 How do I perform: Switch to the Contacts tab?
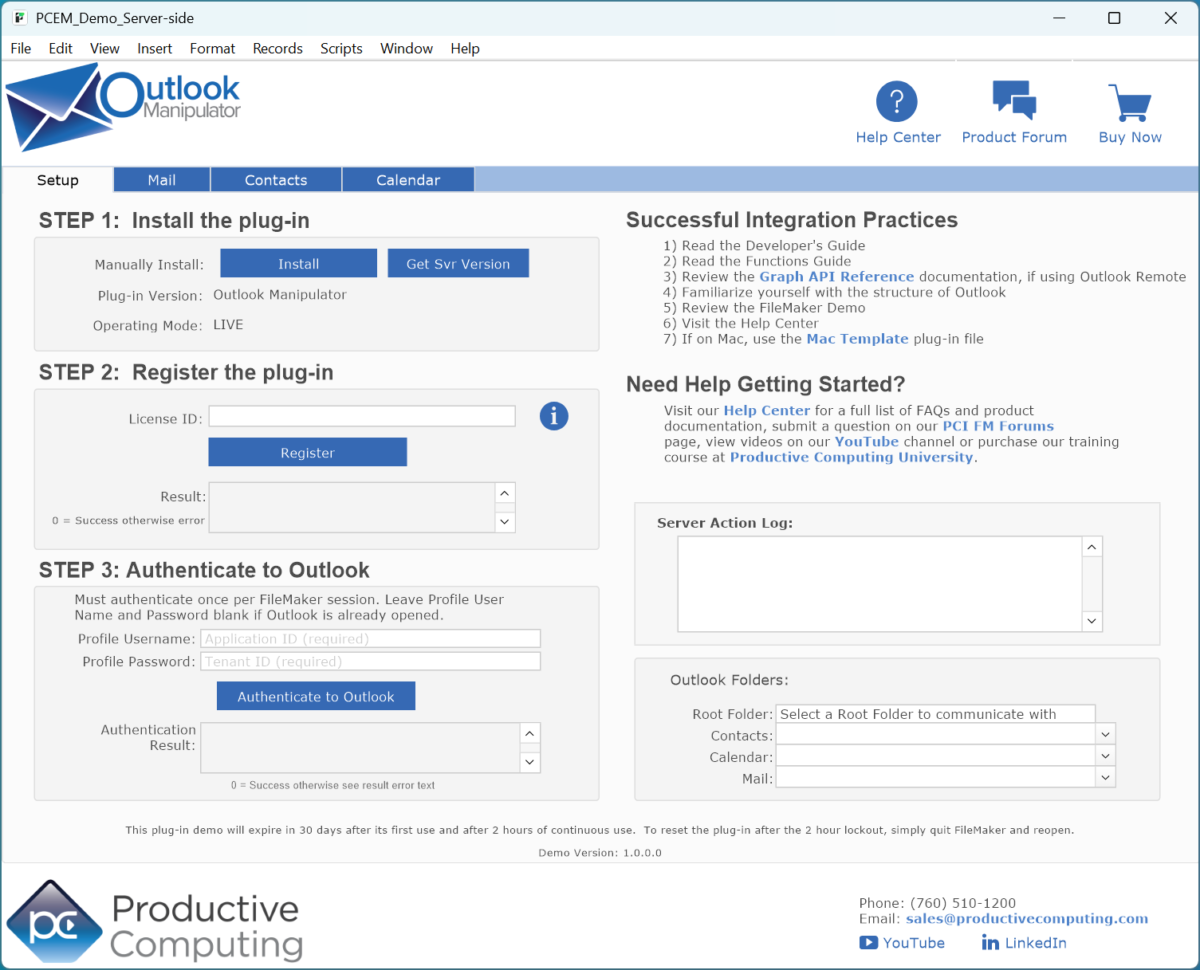(276, 180)
